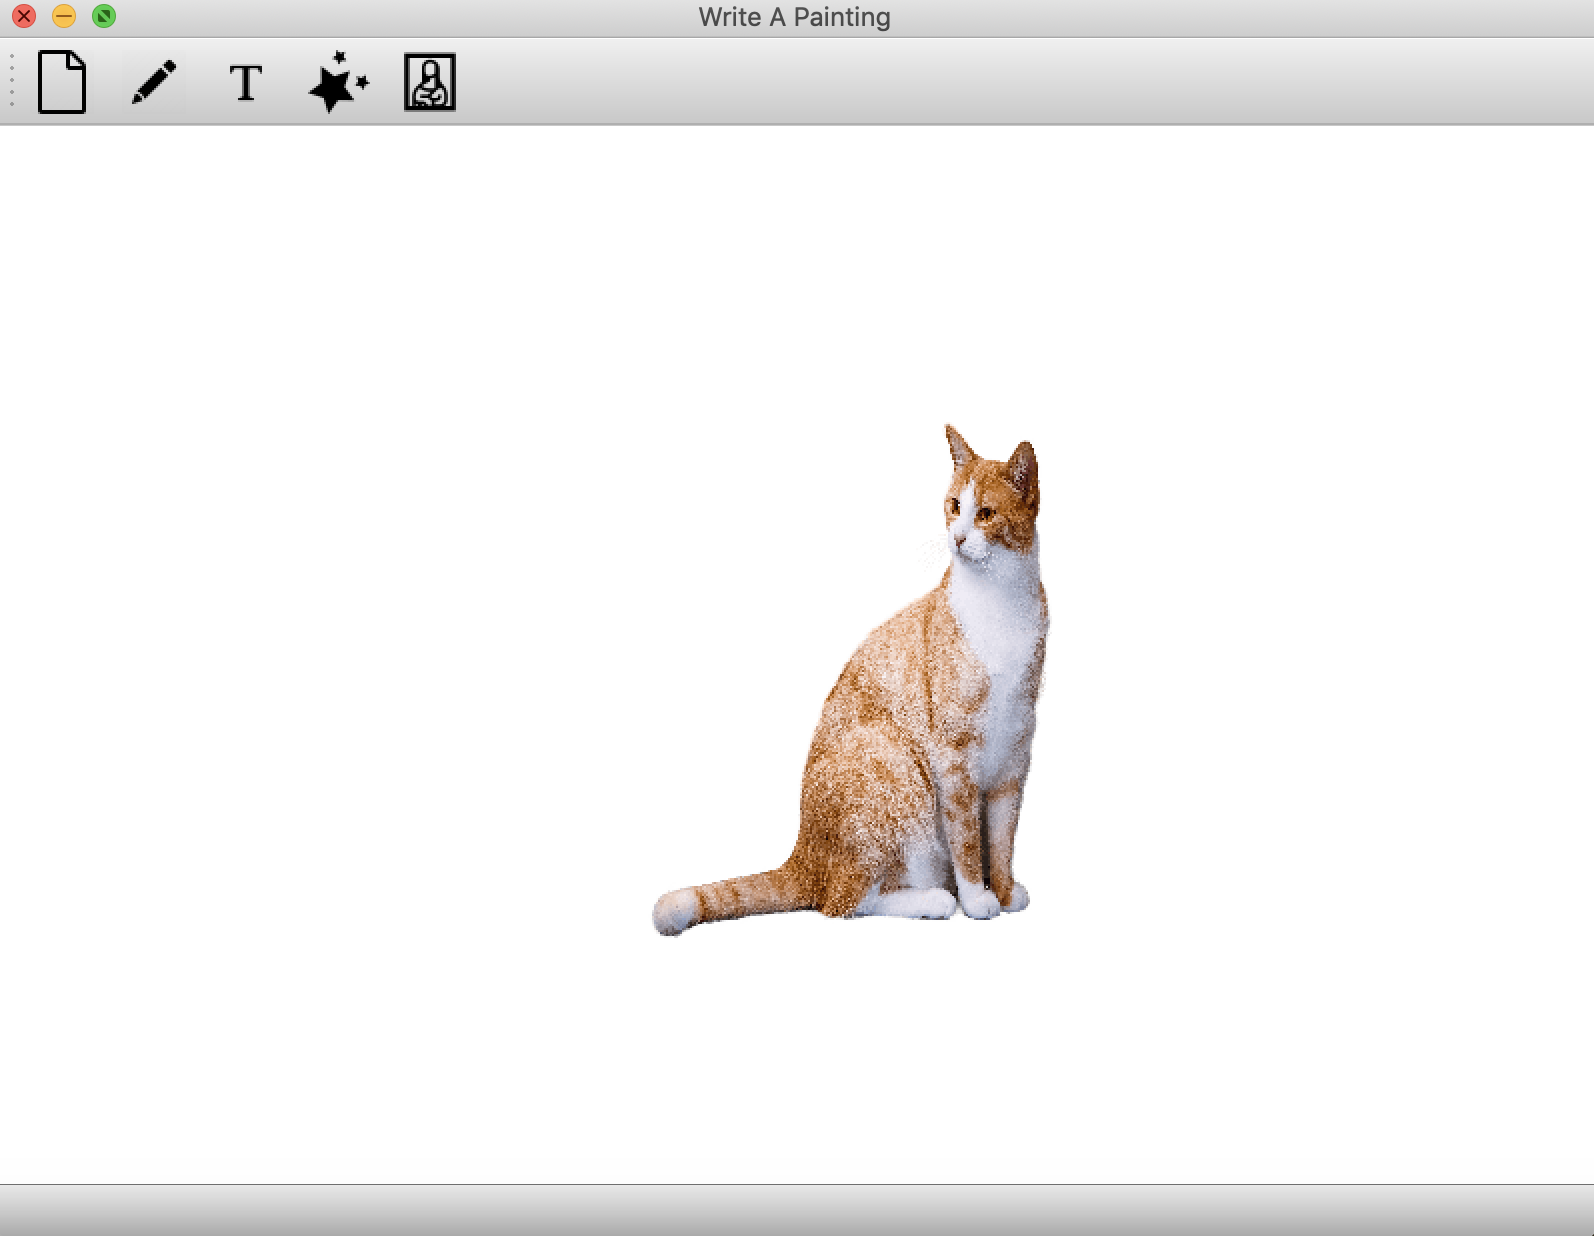
Task: Minimize the window with yellow button
Action: point(64,16)
